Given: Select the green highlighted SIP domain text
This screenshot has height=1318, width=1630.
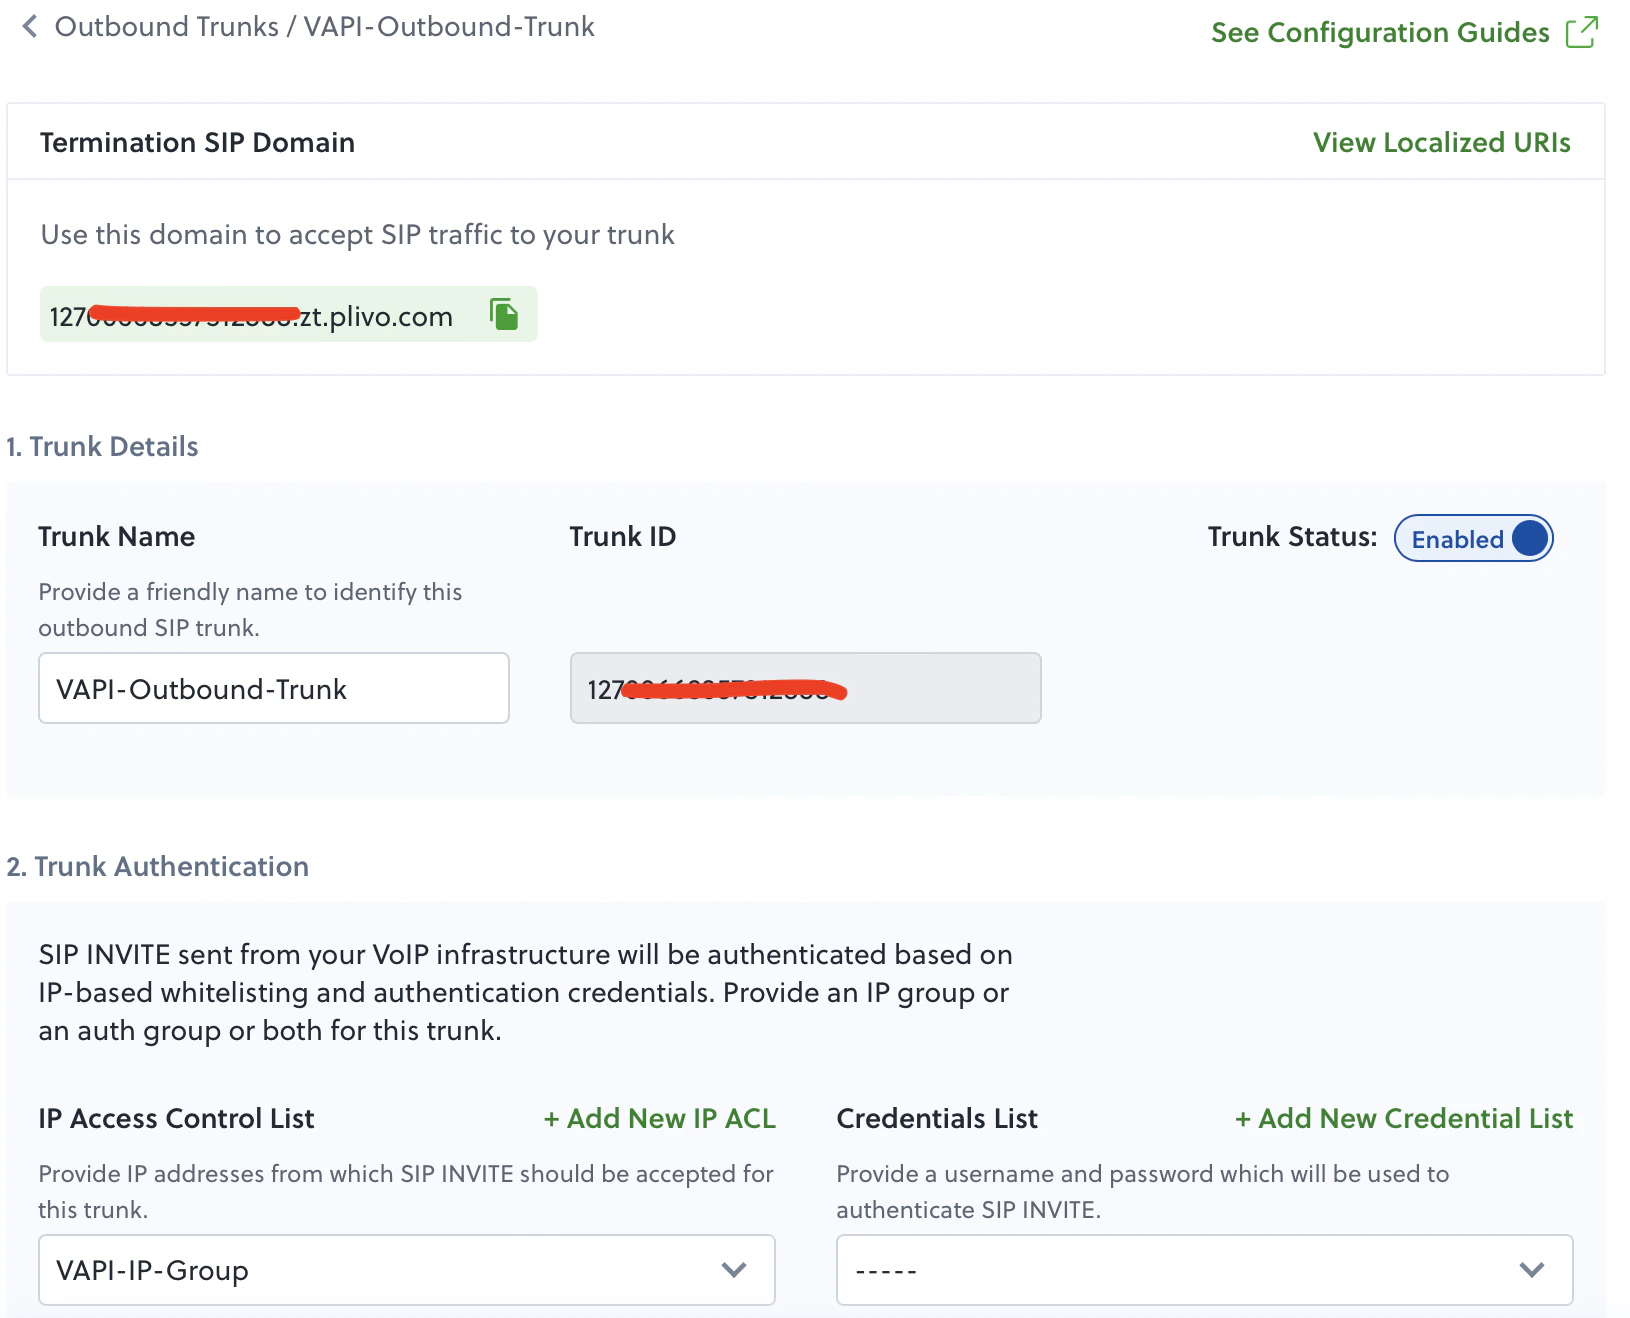Looking at the screenshot, I should point(250,314).
